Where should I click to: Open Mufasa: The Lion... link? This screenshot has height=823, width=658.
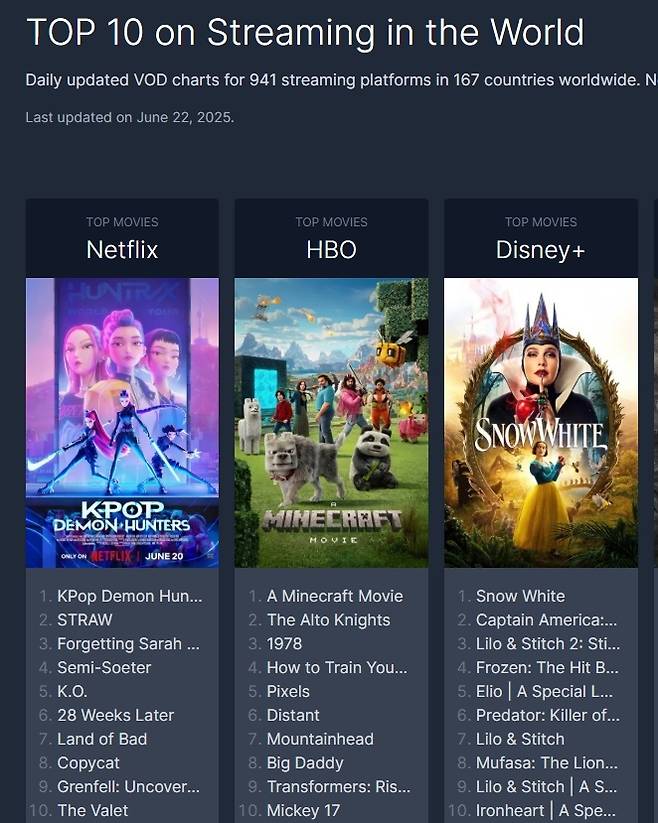point(547,762)
